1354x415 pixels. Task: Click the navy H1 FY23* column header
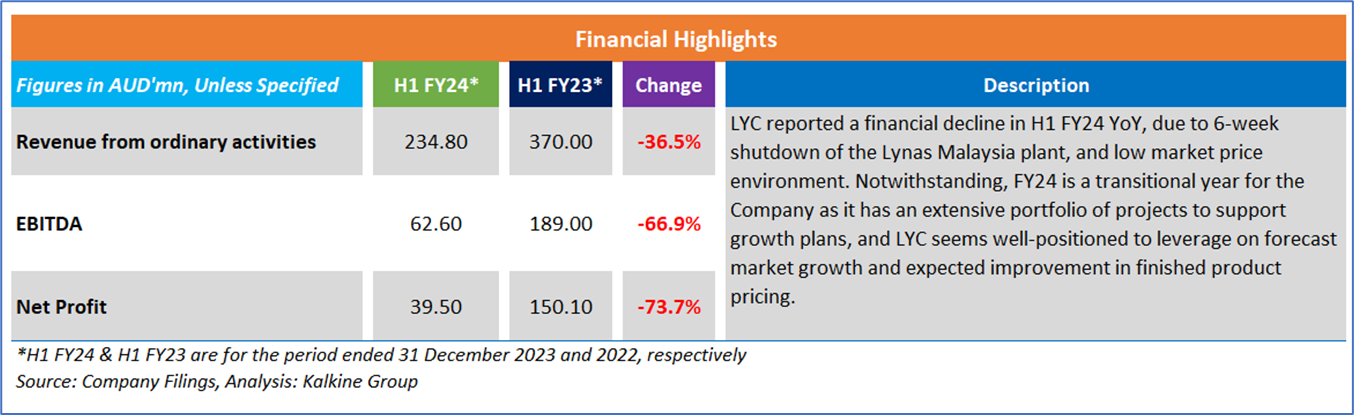(560, 86)
